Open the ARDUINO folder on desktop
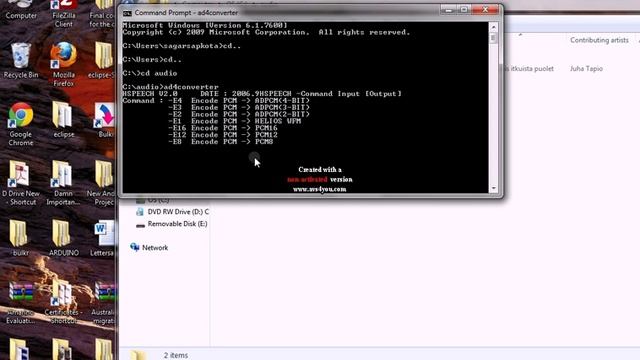The image size is (640, 360). pos(63,238)
